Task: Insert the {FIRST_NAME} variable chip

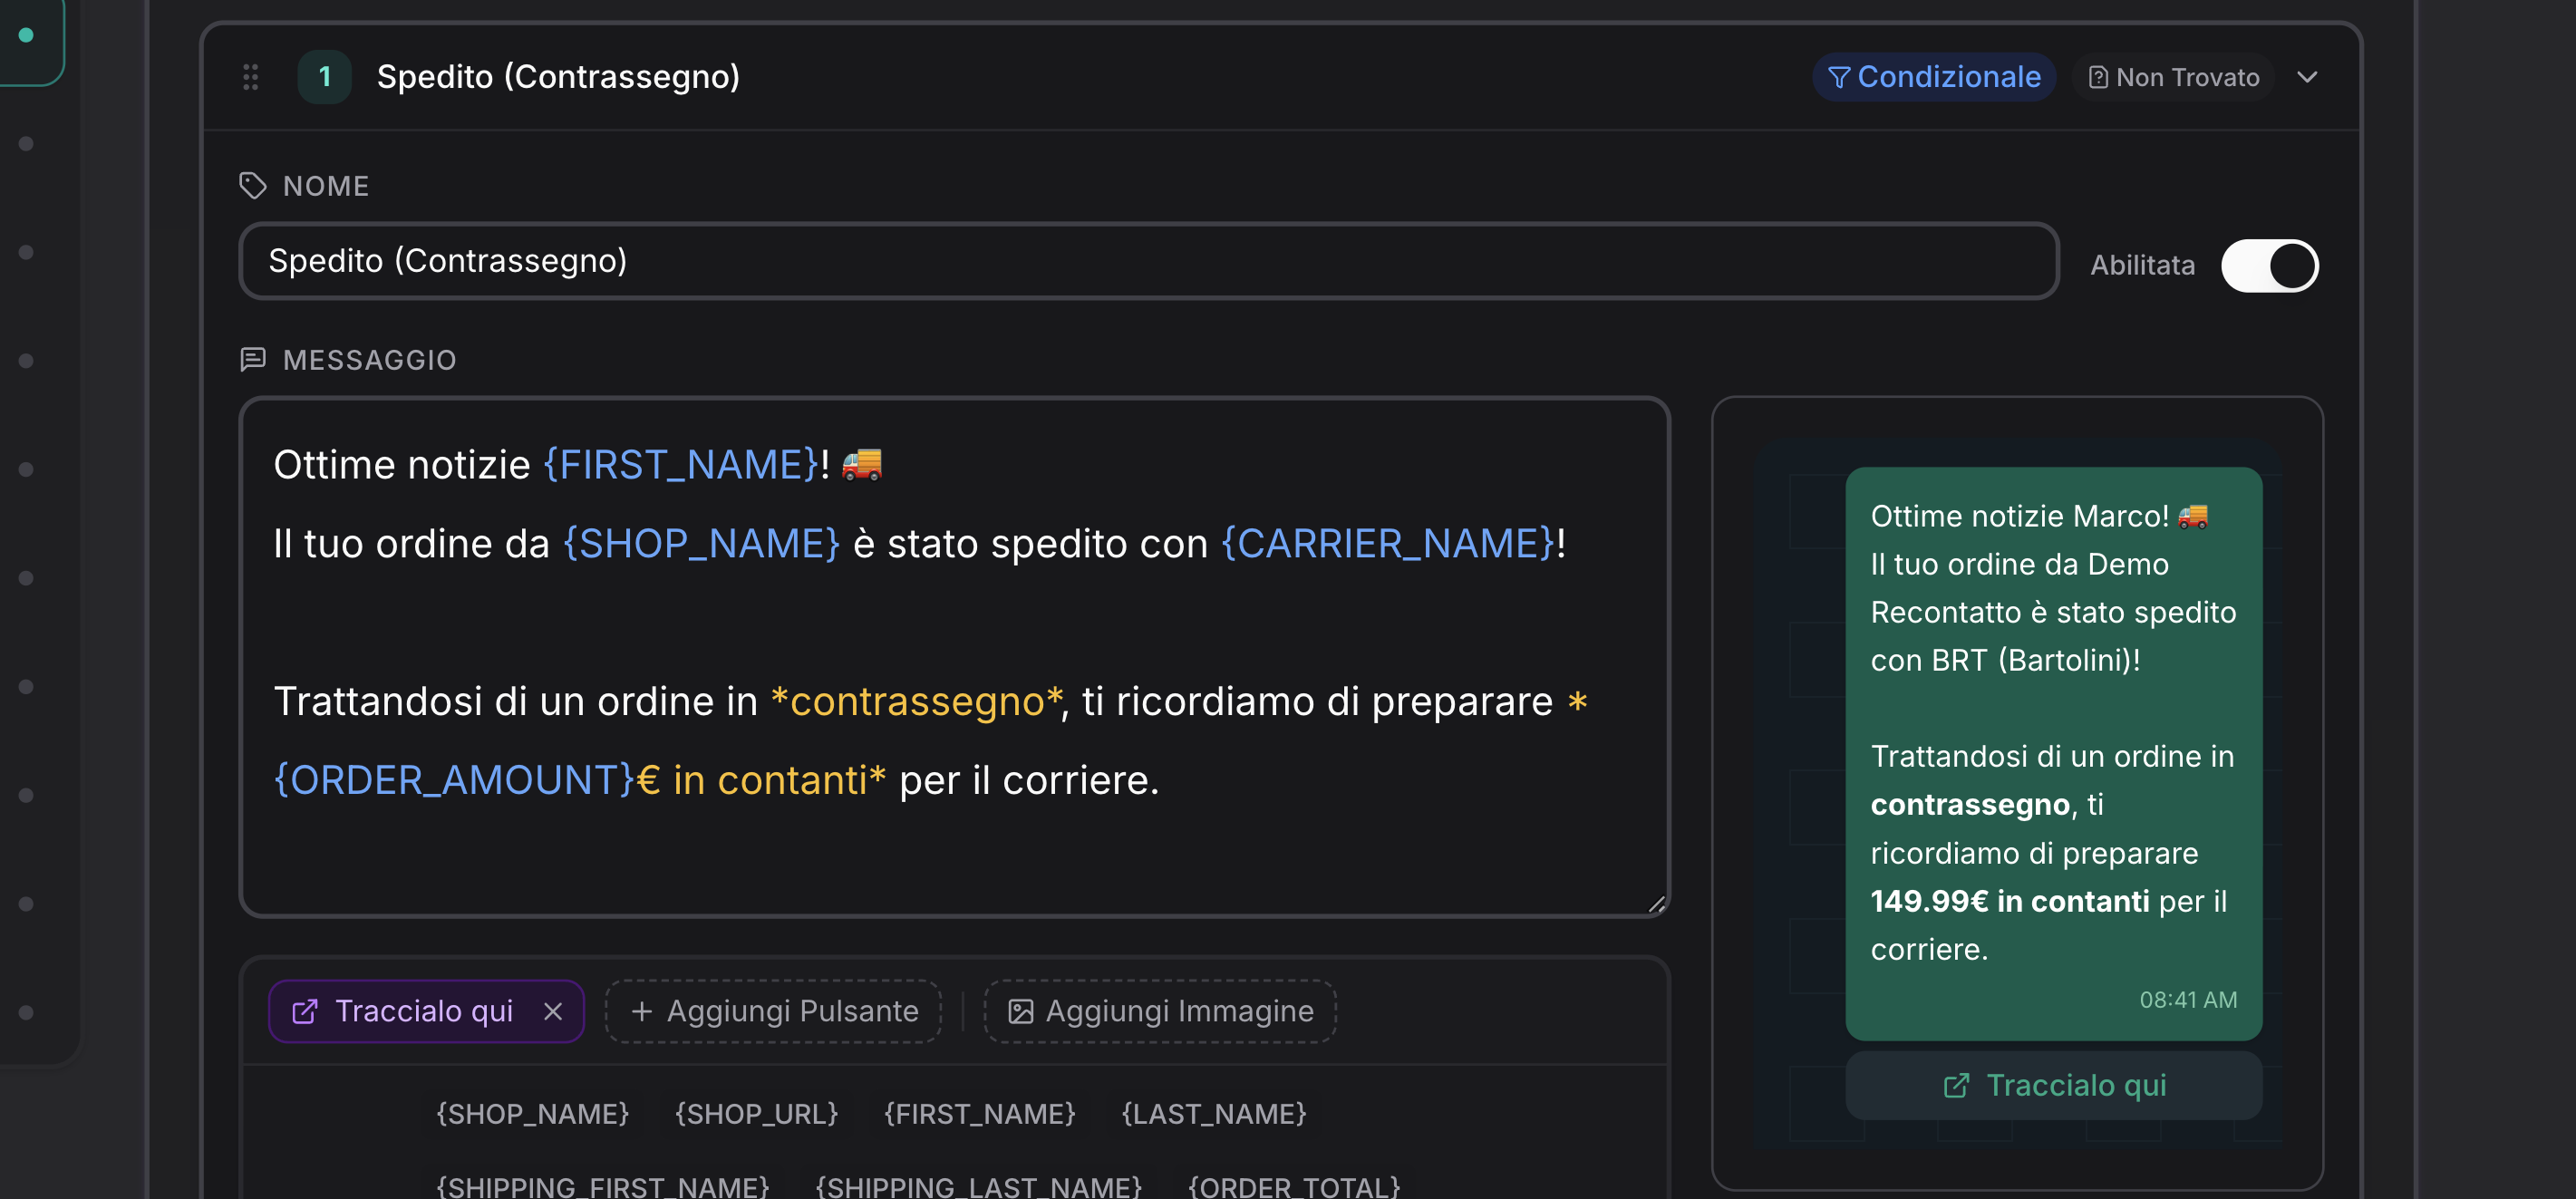Action: (x=979, y=1113)
